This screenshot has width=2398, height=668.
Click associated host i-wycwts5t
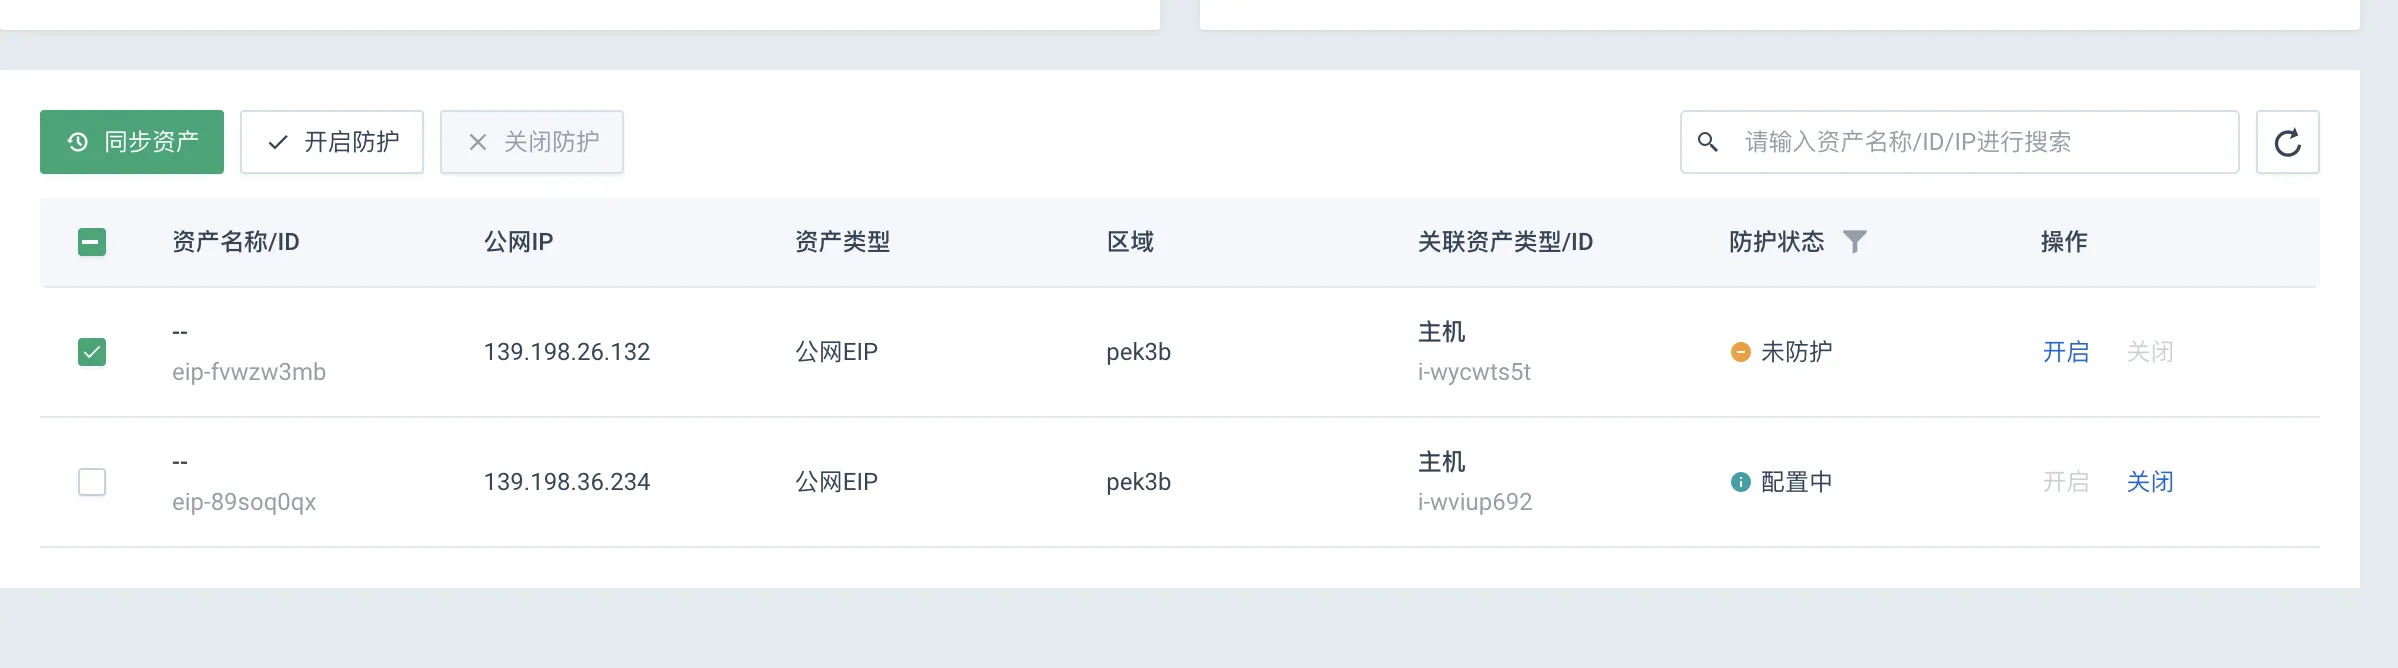coord(1474,372)
